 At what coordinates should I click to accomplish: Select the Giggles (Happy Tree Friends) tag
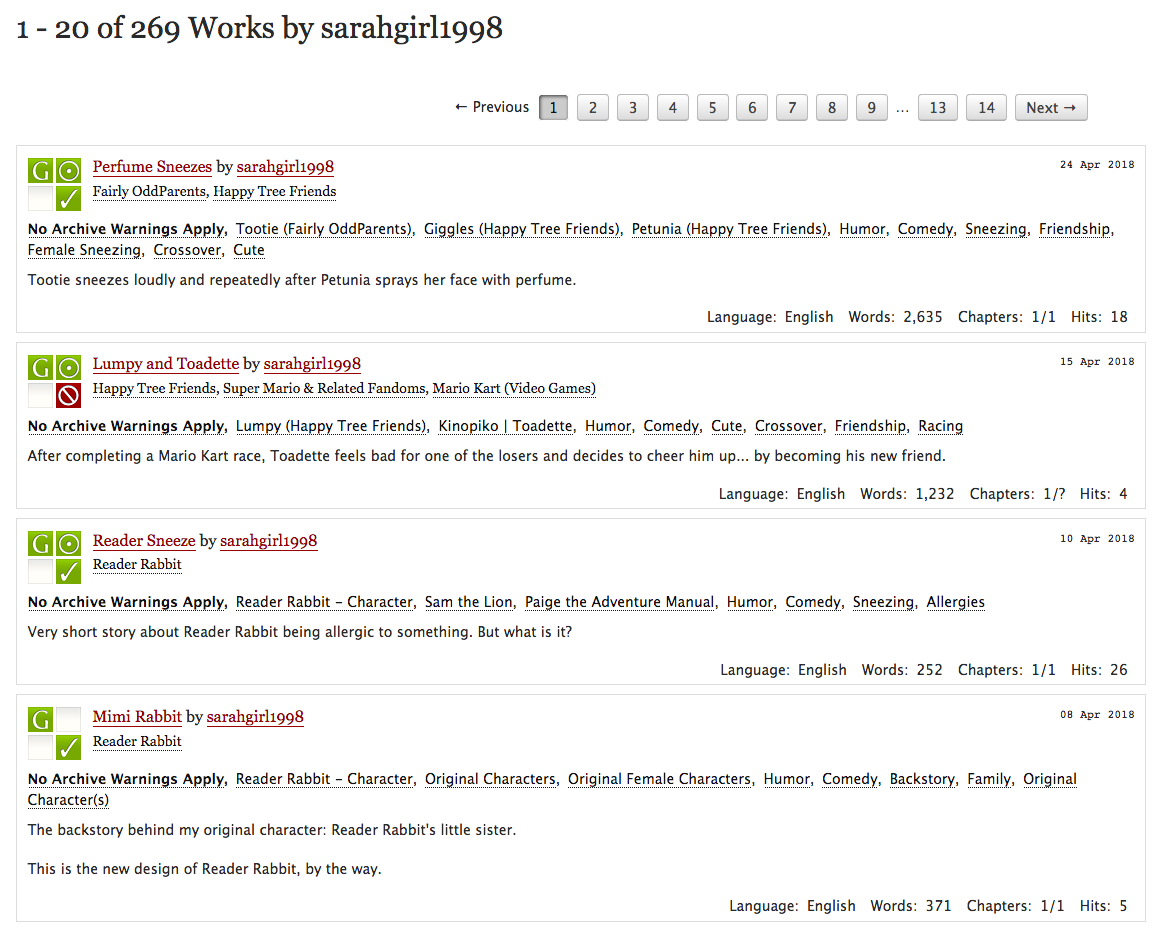(521, 229)
